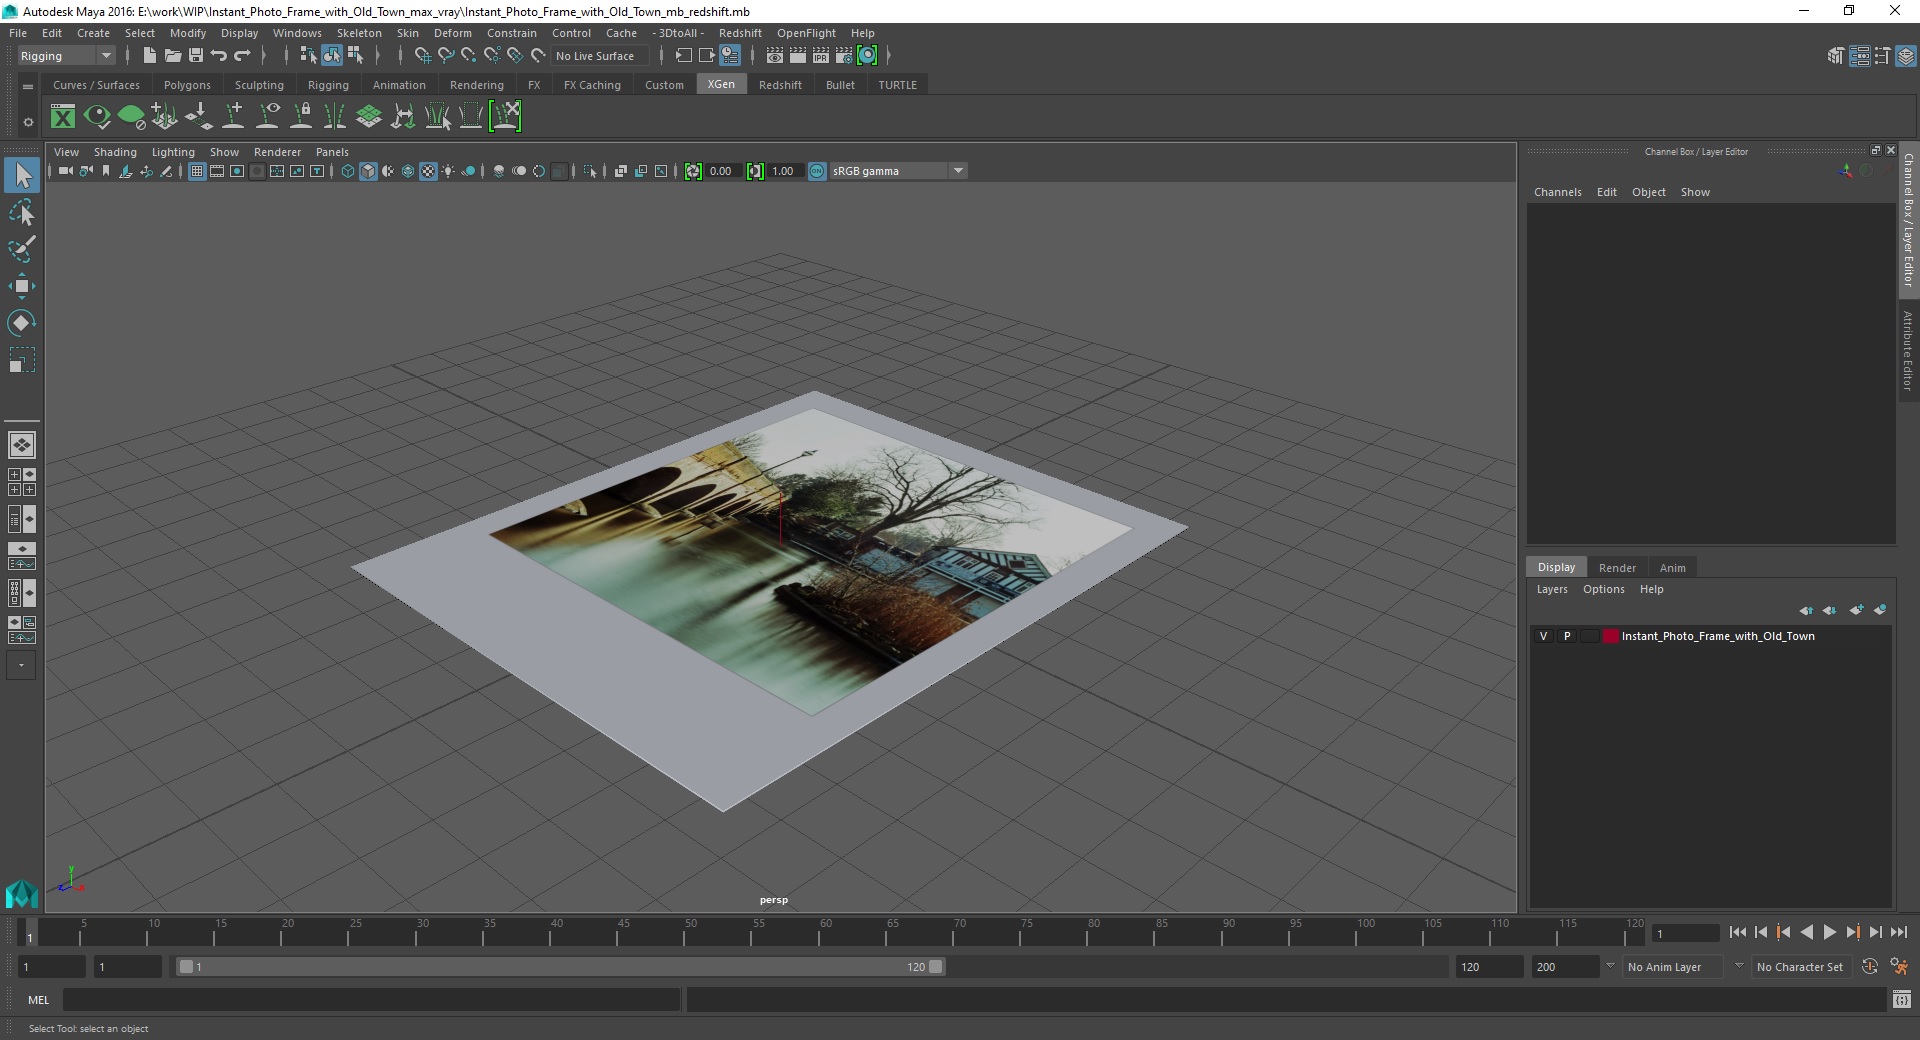Screen dimensions: 1920x1040
Task: Toggle layer playback P box
Action: click(x=1567, y=636)
